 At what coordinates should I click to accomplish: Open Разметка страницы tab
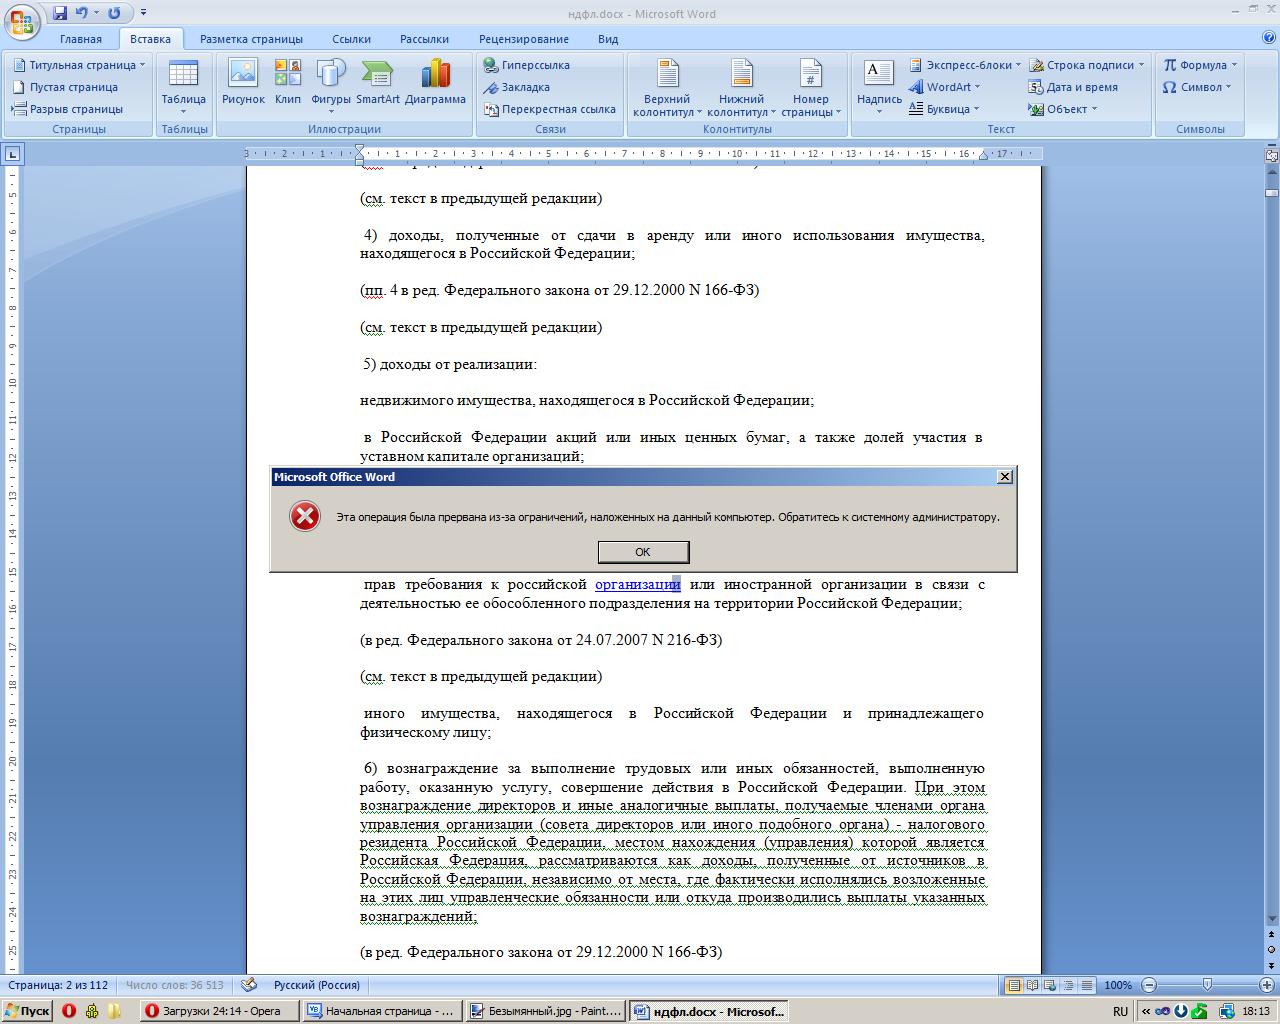point(251,39)
